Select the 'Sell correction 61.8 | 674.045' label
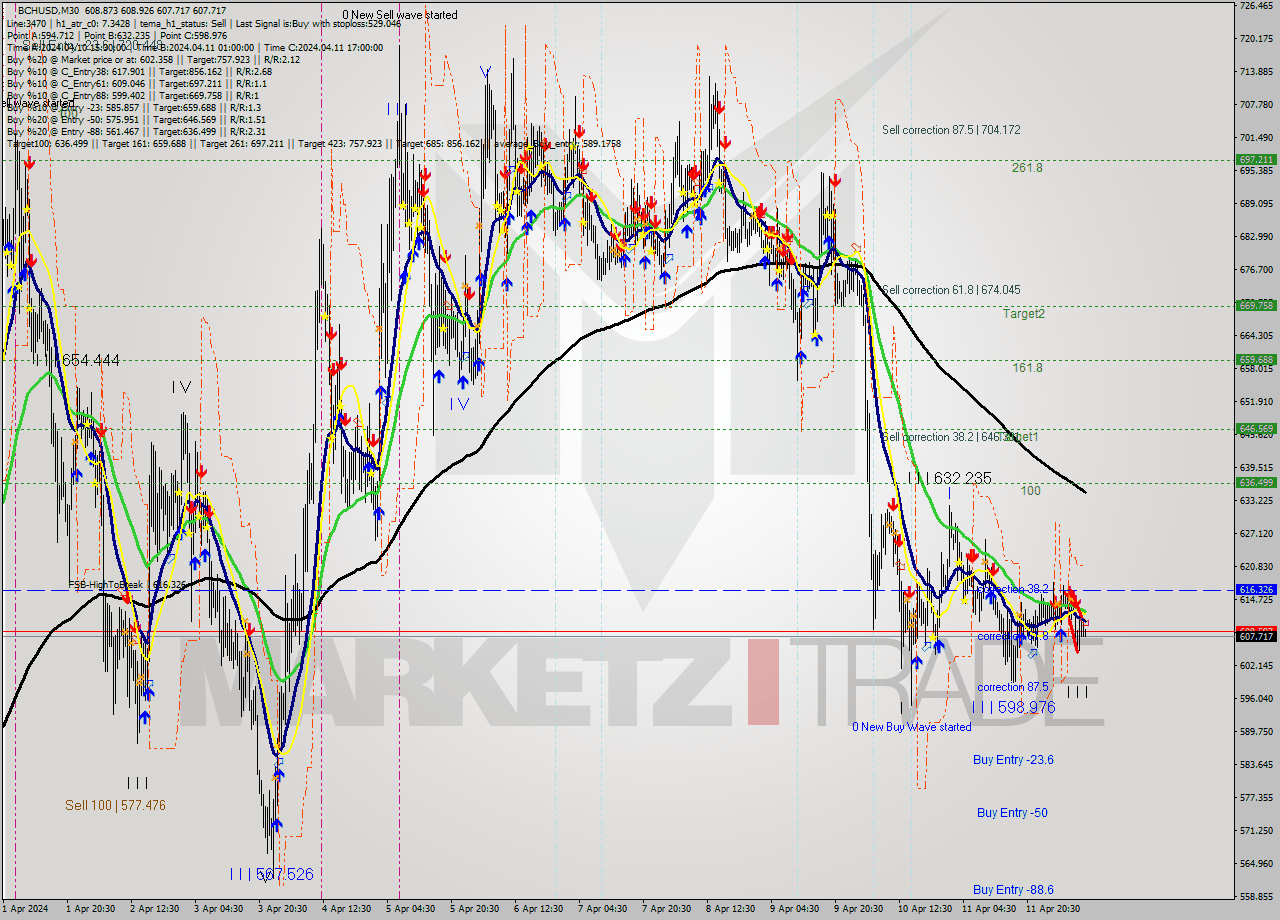 click(x=951, y=290)
